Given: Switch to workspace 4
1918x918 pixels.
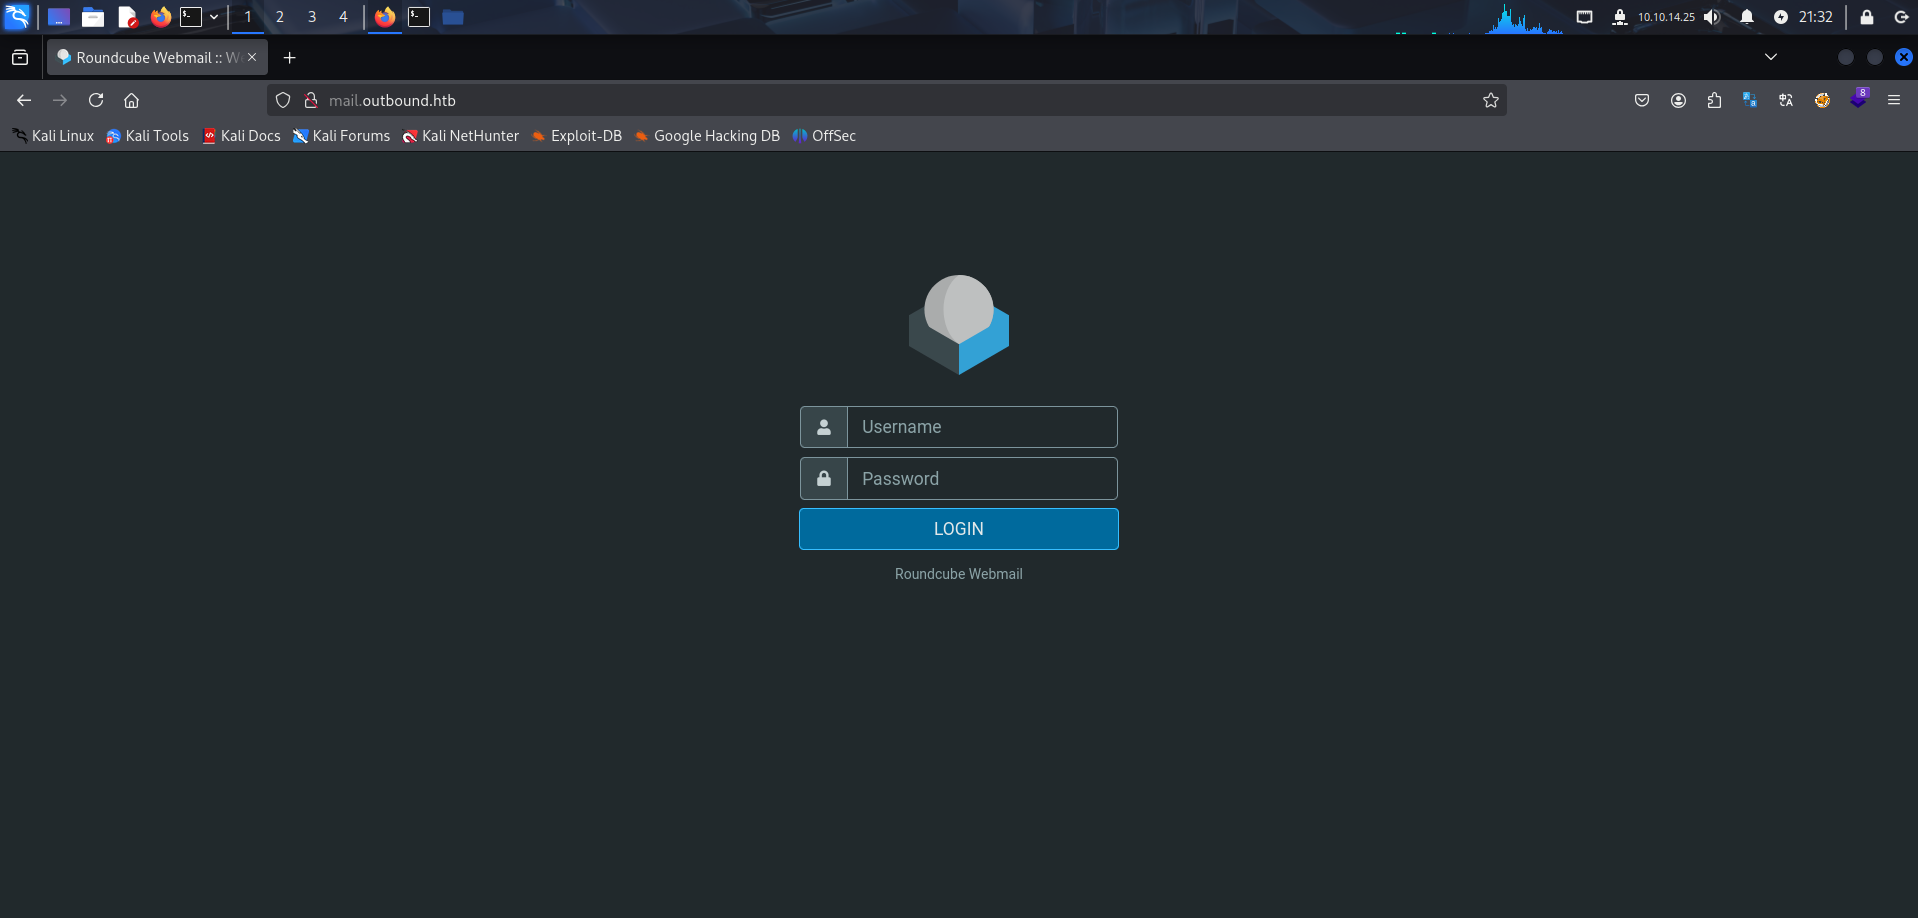Looking at the screenshot, I should click(343, 17).
